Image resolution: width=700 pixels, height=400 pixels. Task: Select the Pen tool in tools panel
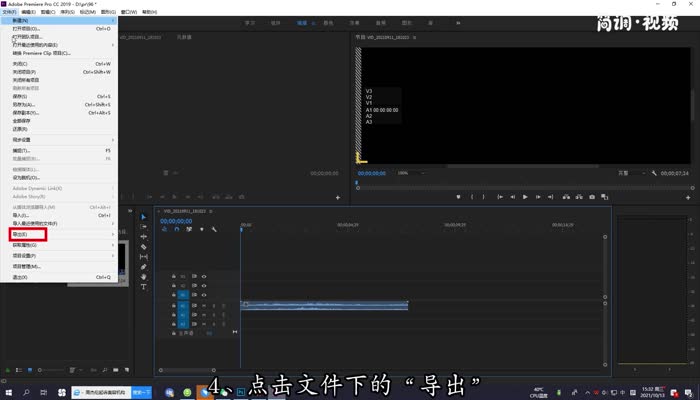click(144, 267)
